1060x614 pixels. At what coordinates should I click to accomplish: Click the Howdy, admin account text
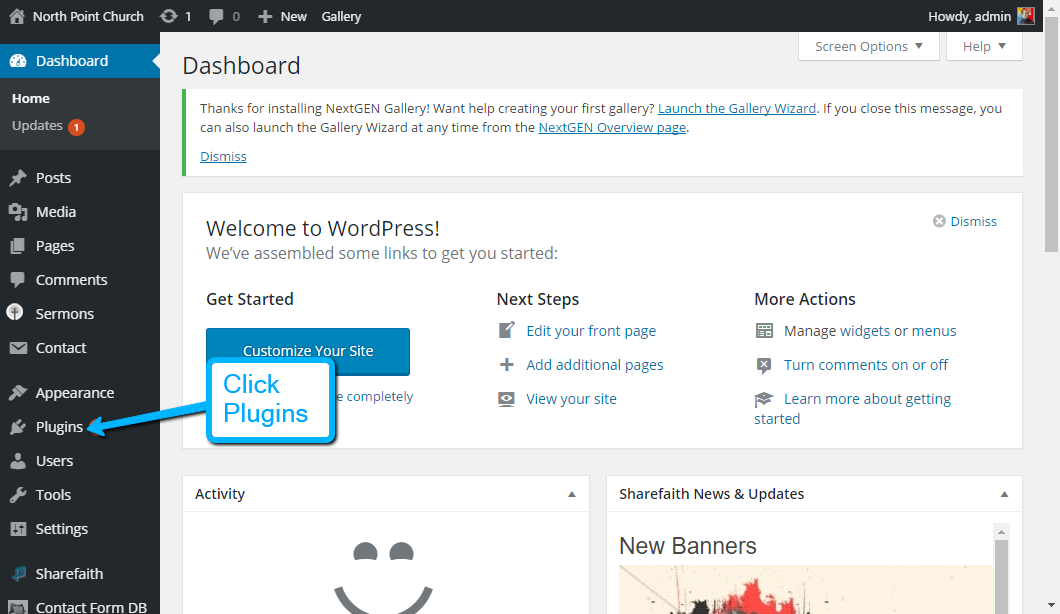point(969,16)
